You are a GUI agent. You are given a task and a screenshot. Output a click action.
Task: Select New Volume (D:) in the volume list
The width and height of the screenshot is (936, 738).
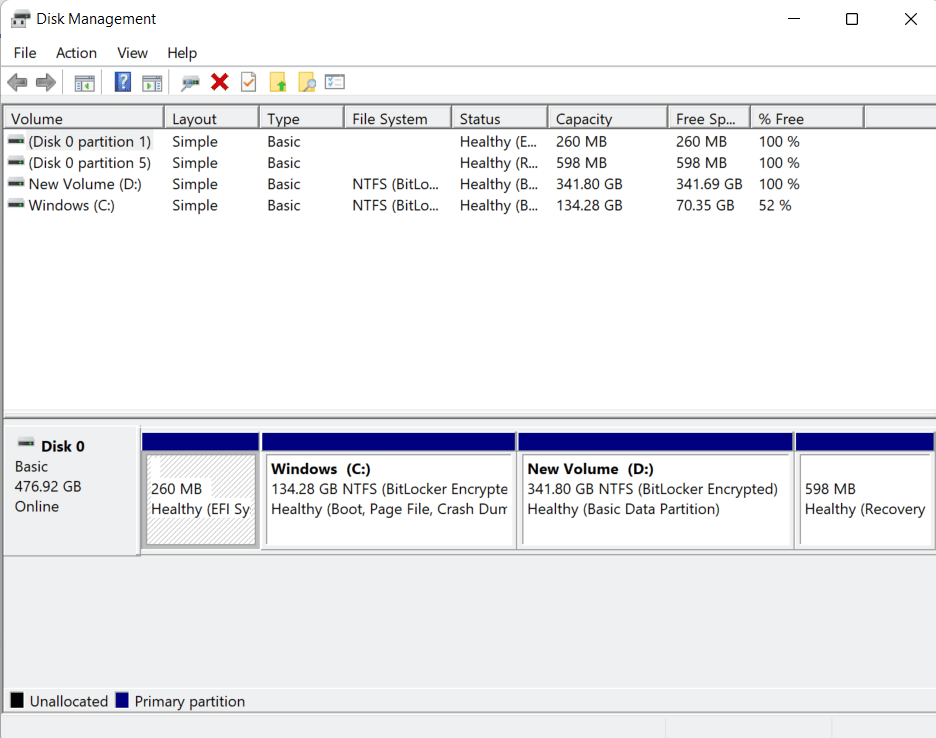point(85,184)
